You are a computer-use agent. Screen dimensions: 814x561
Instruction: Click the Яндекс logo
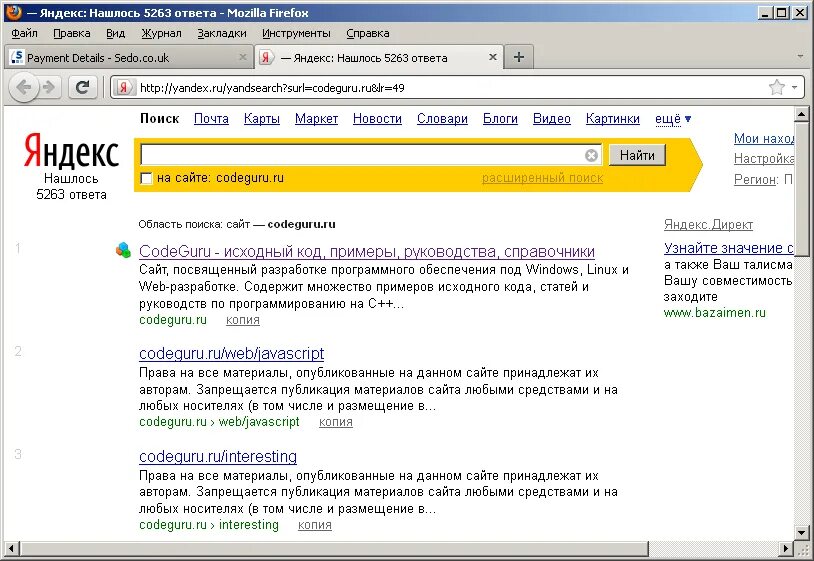(72, 151)
